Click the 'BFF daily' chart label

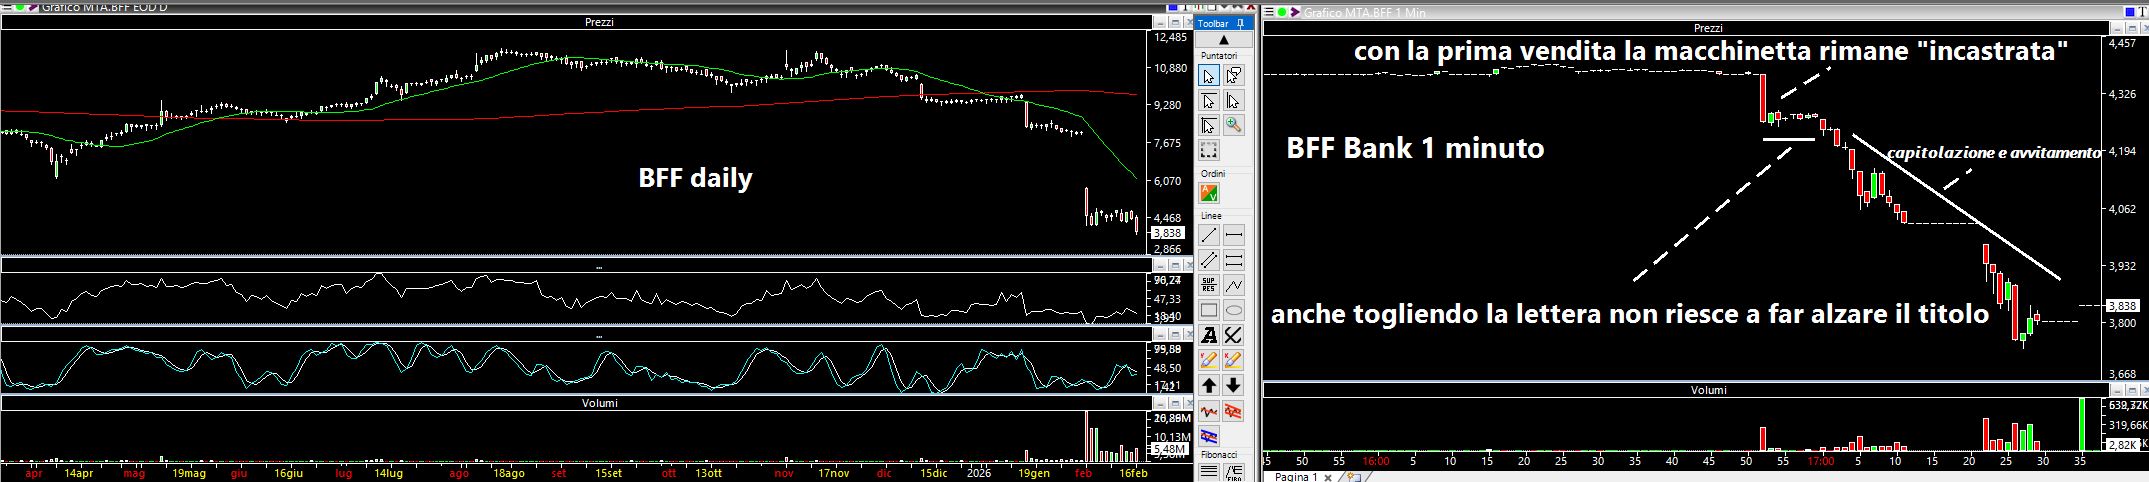point(695,179)
